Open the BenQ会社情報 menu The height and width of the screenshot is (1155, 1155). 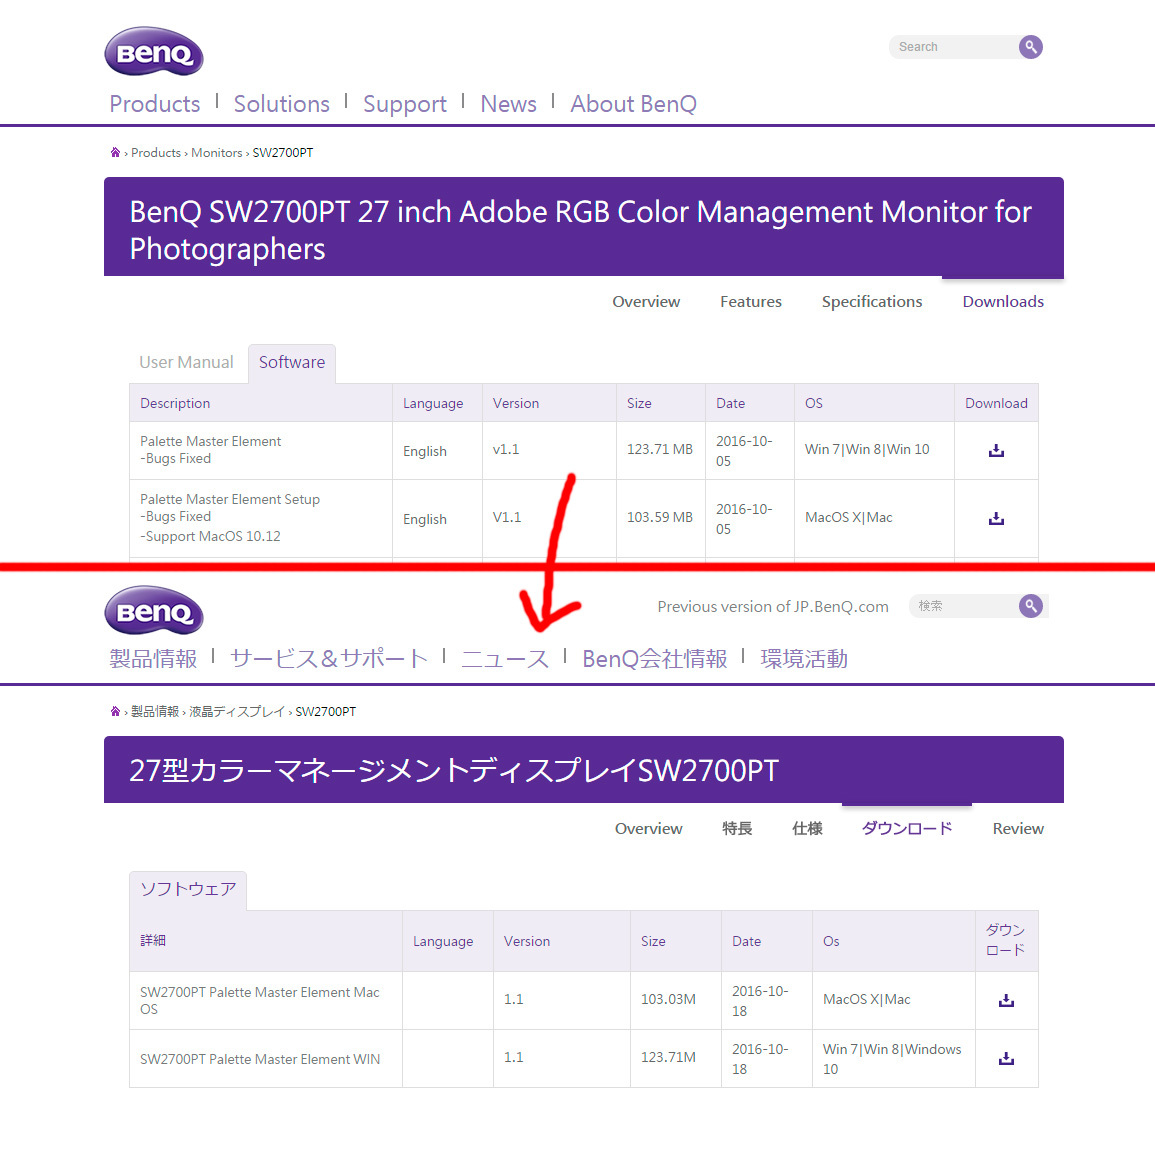(655, 659)
